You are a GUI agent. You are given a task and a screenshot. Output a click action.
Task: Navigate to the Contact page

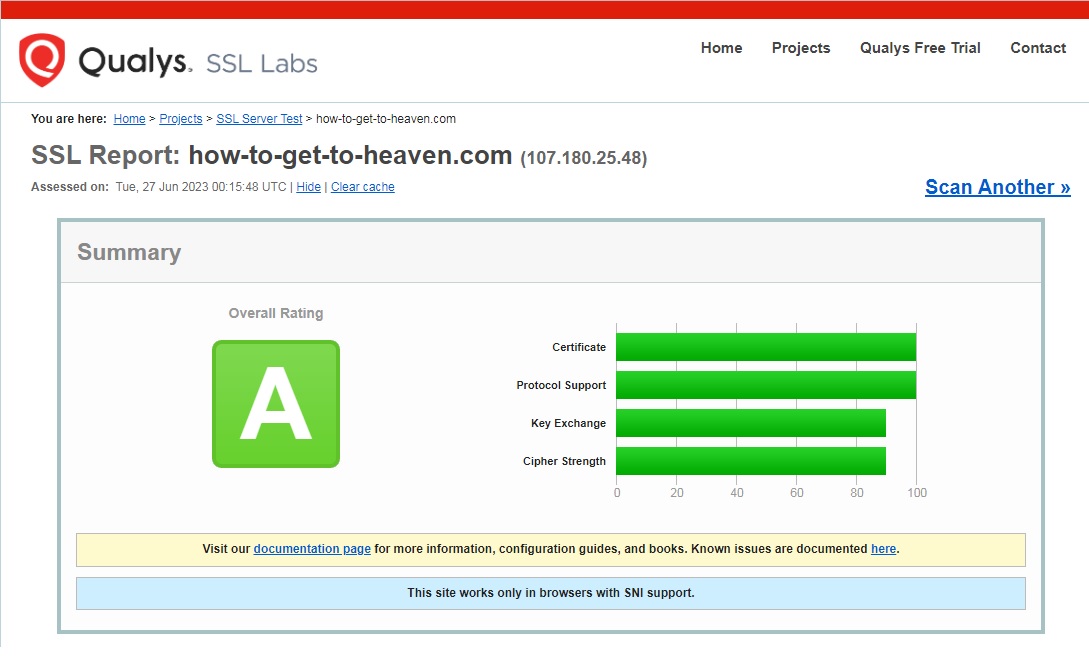(x=1037, y=47)
